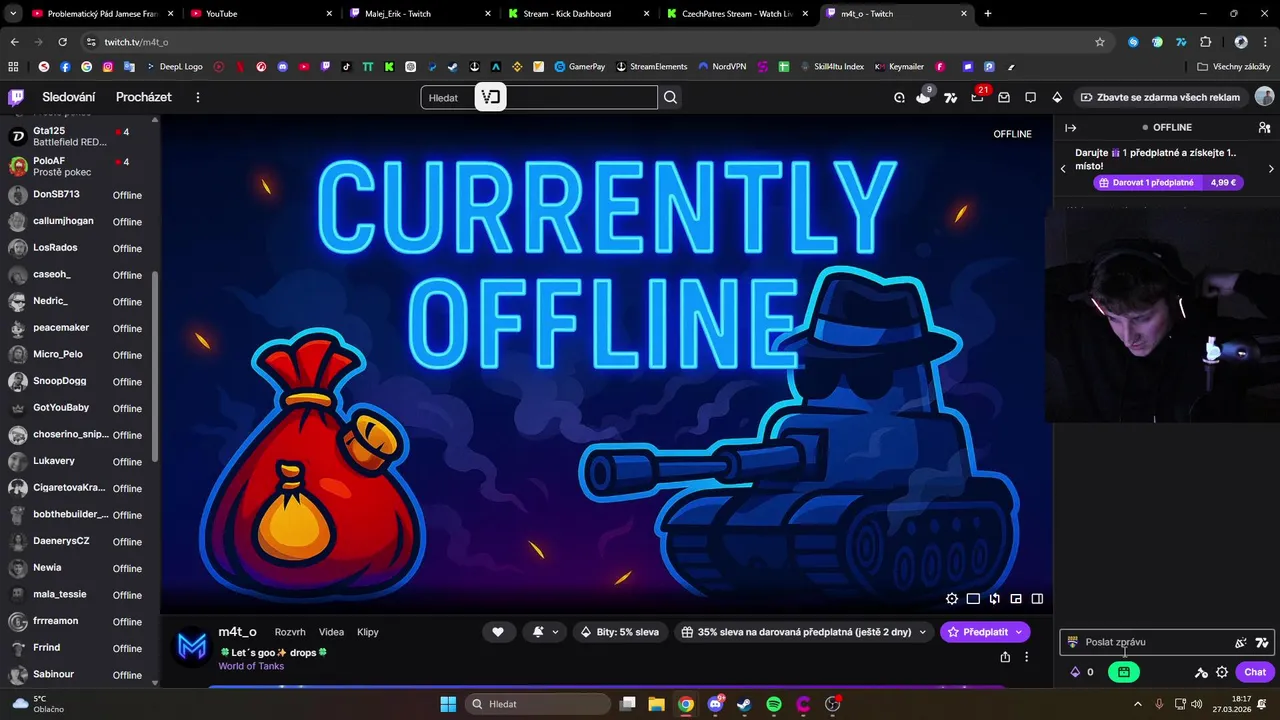Open Všechny záložky bookmarks folder
1280x720 pixels.
point(1233,67)
